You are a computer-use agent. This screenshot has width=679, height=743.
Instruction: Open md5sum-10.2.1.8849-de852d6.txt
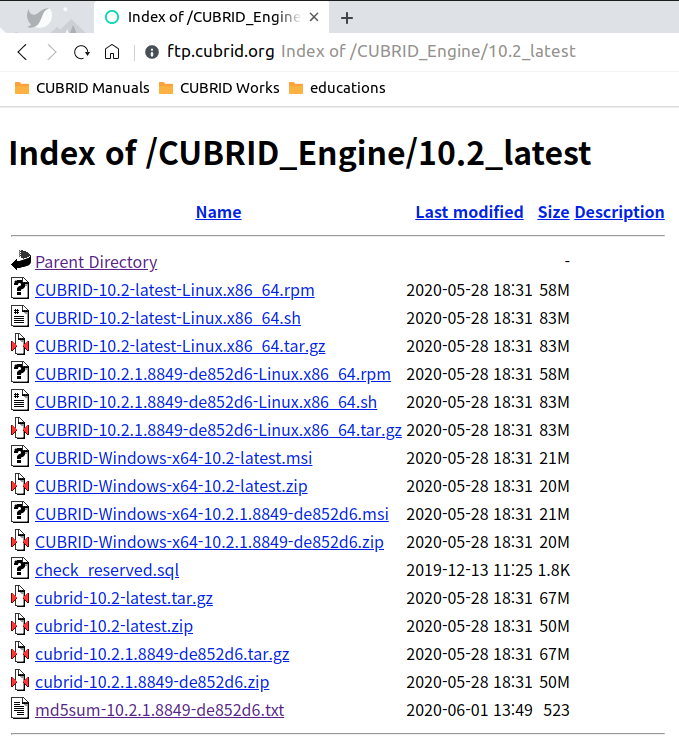point(160,710)
